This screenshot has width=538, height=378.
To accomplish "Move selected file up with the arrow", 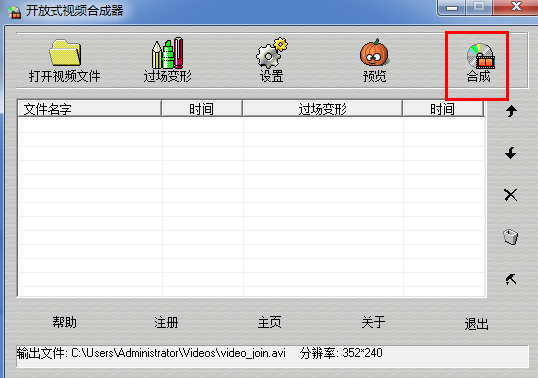I will pyautogui.click(x=511, y=111).
